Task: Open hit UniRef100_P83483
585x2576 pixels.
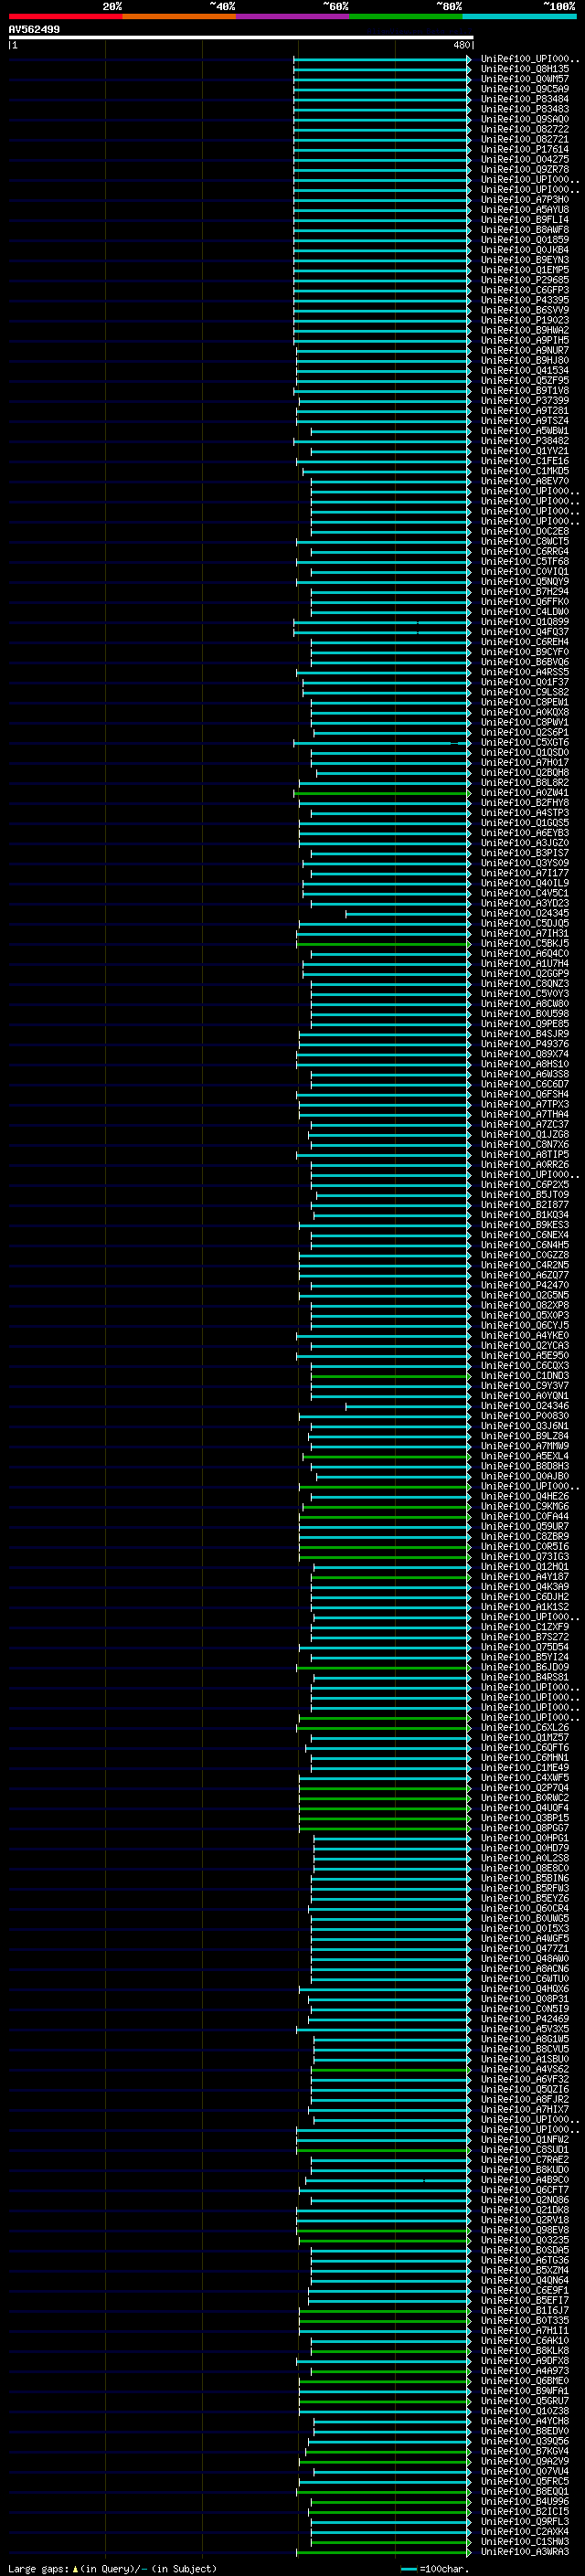Action: 525,109
